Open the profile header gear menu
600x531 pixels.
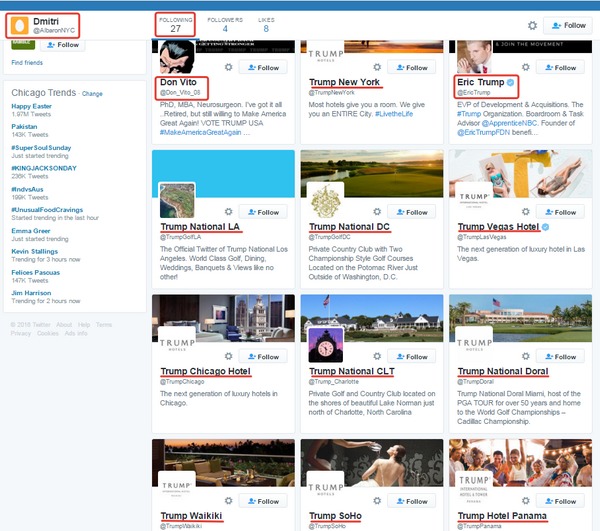tap(532, 26)
